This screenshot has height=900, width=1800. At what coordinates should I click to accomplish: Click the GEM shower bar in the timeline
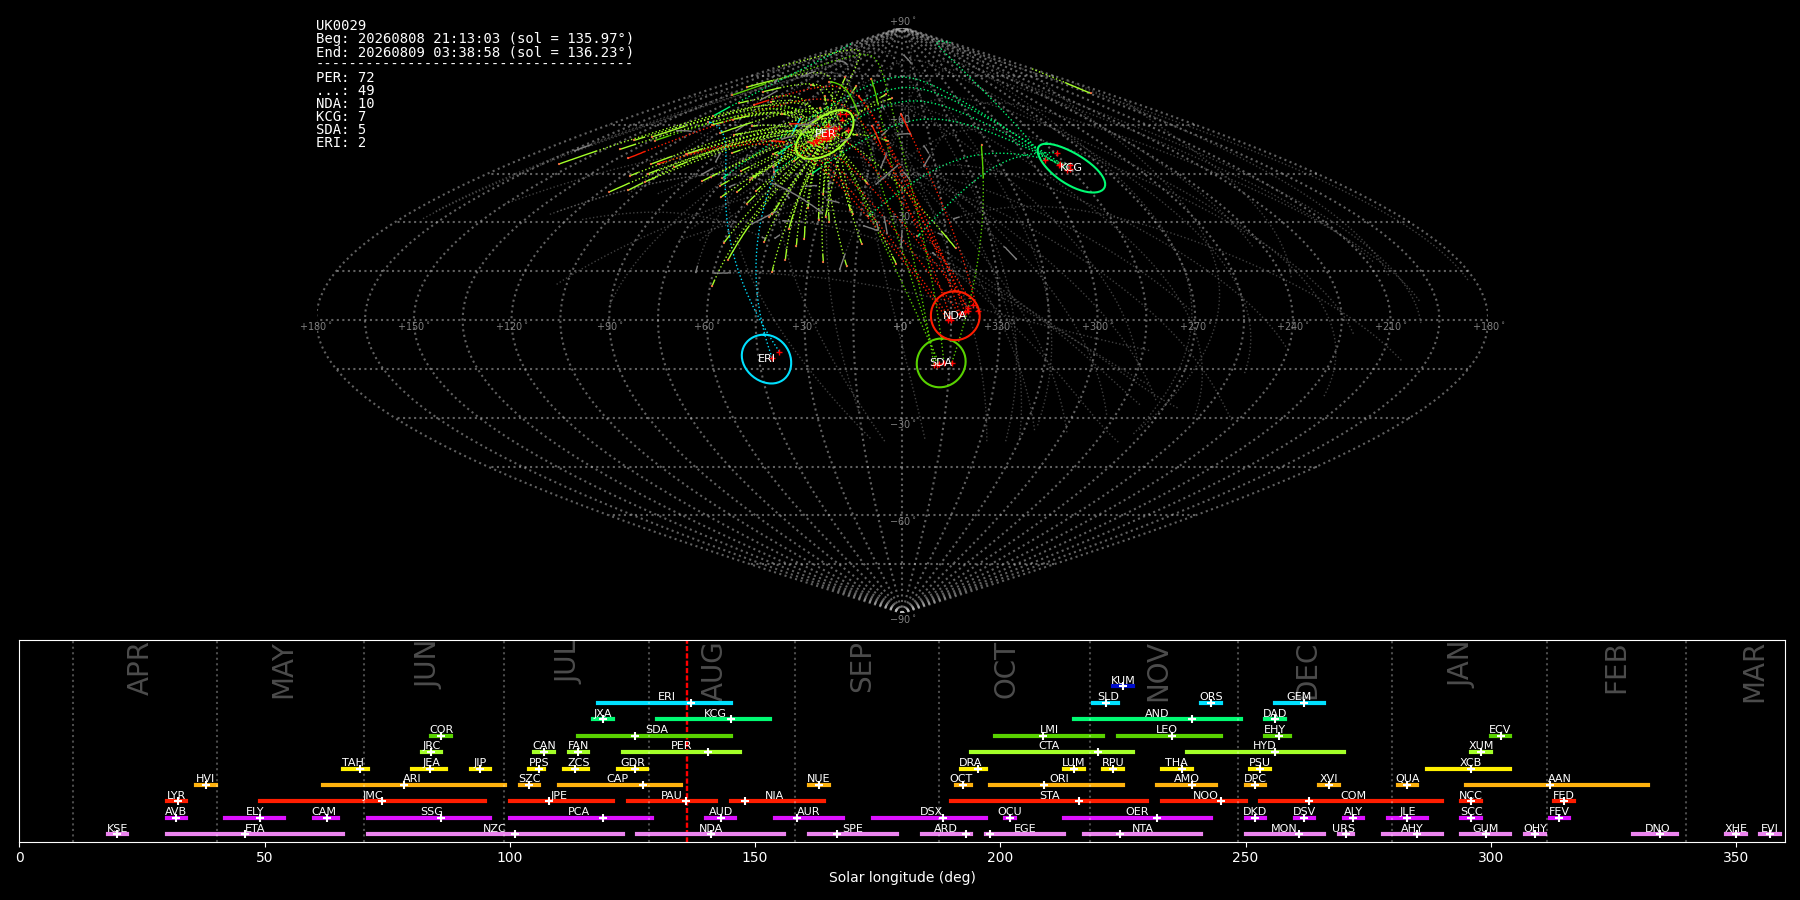(x=1299, y=703)
